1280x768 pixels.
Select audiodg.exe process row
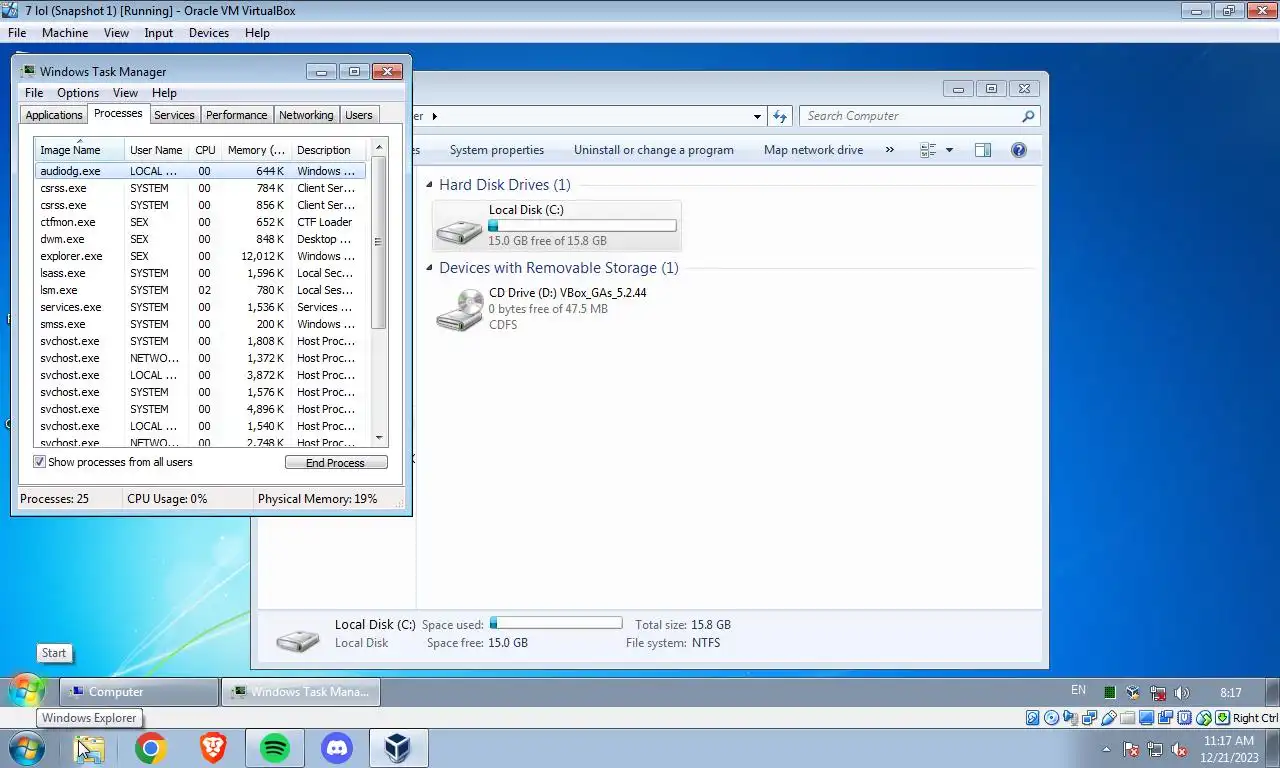[200, 171]
